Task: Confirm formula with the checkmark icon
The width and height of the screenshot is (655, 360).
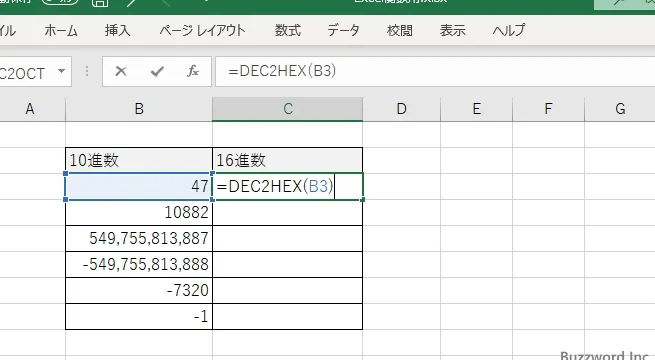Action: [157, 71]
